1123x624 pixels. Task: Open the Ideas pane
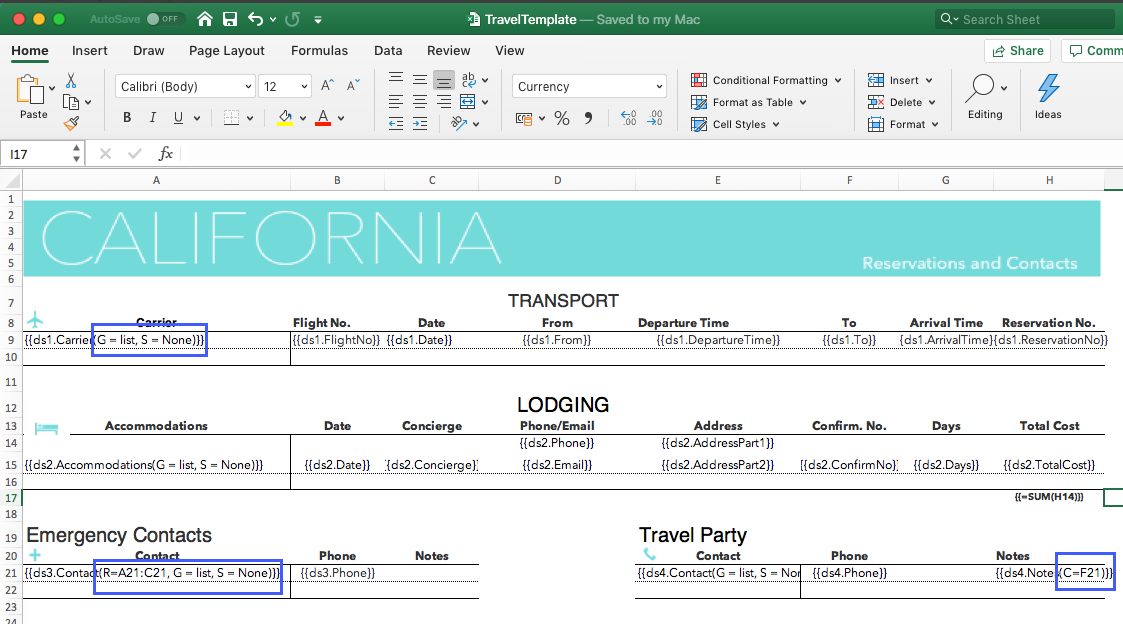(1048, 96)
